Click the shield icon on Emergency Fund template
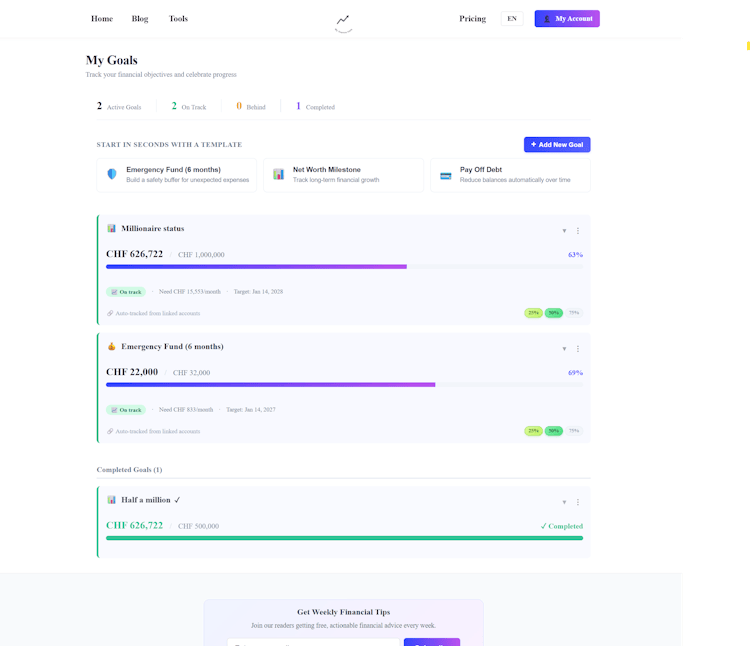Viewport: 750px width, 646px height. click(112, 174)
